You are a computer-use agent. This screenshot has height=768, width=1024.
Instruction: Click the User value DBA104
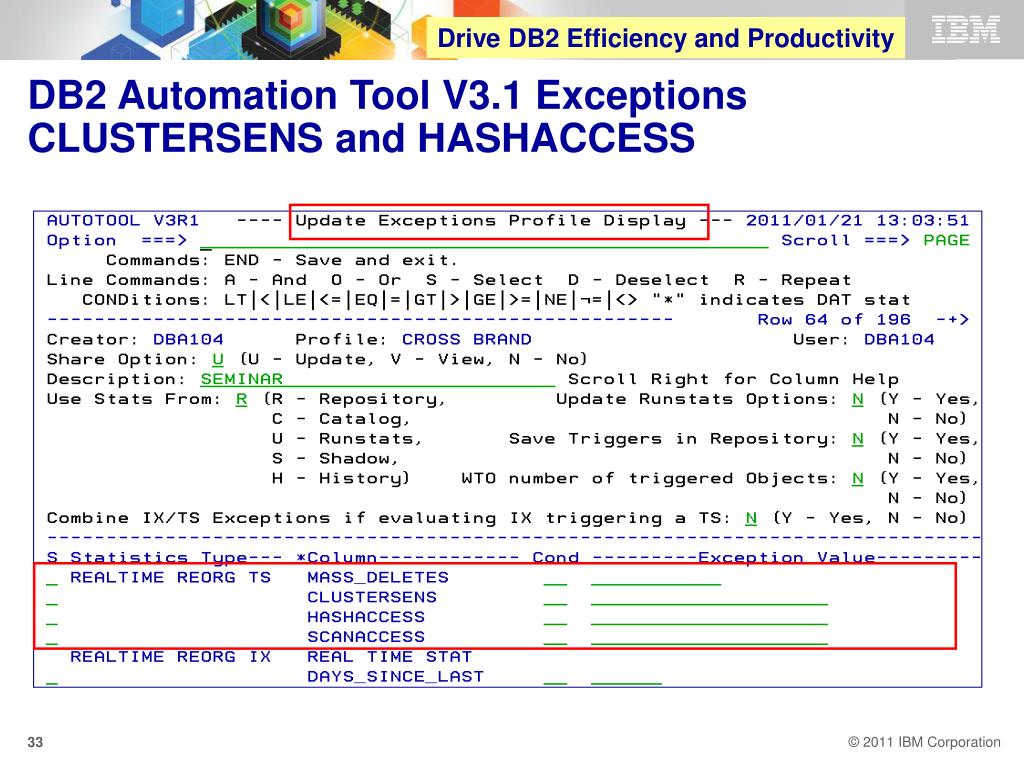(899, 340)
